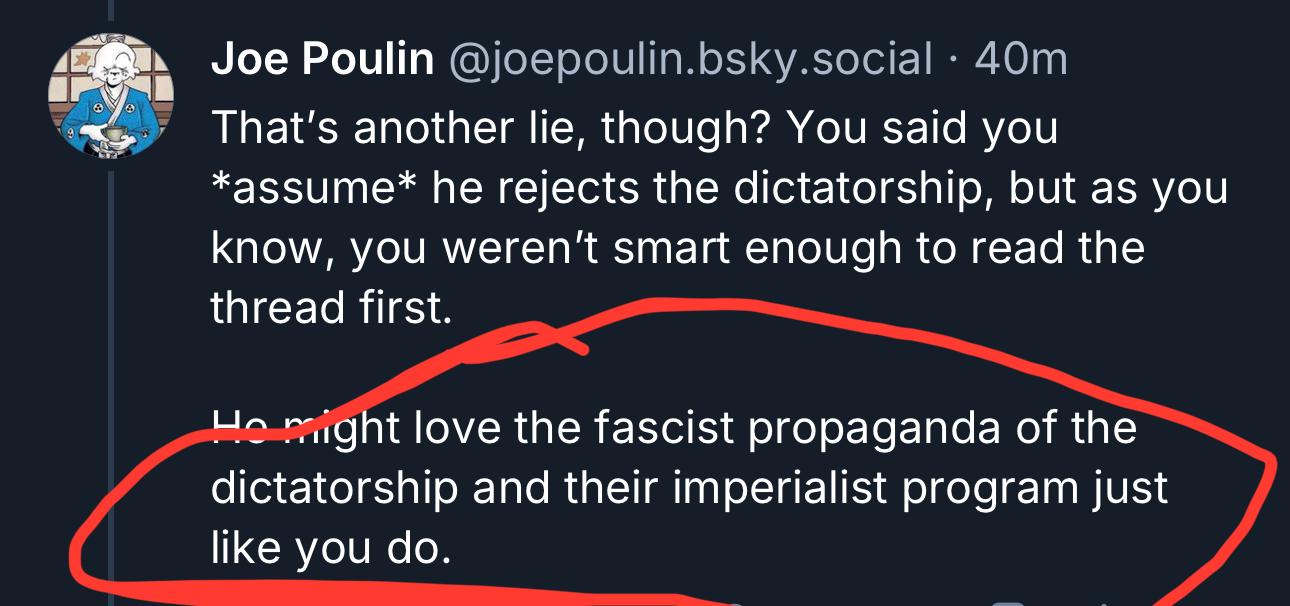This screenshot has width=1290, height=606.
Task: Open the 40m post timestamp
Action: coord(1021,61)
